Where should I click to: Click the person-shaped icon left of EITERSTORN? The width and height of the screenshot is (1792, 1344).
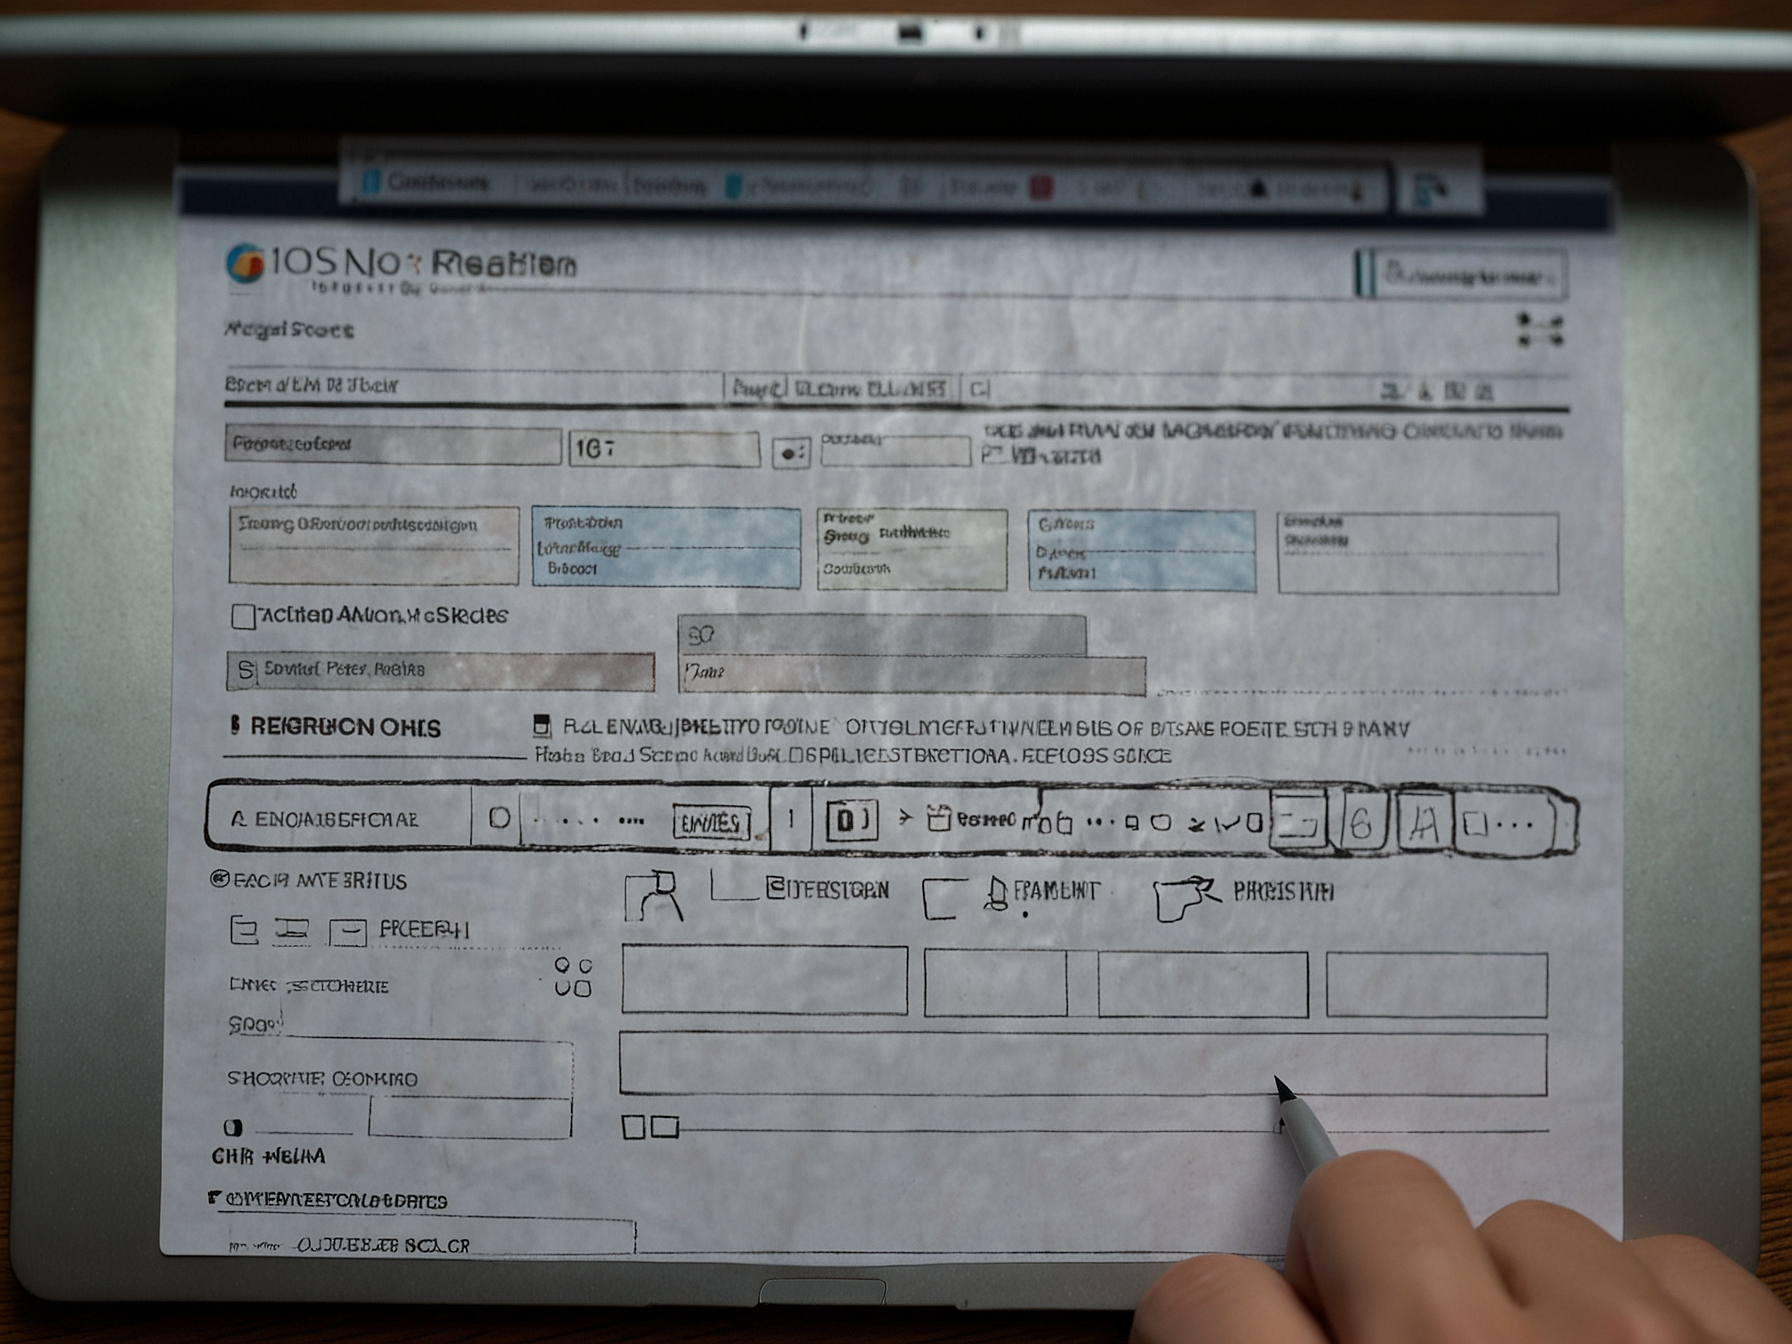click(655, 895)
